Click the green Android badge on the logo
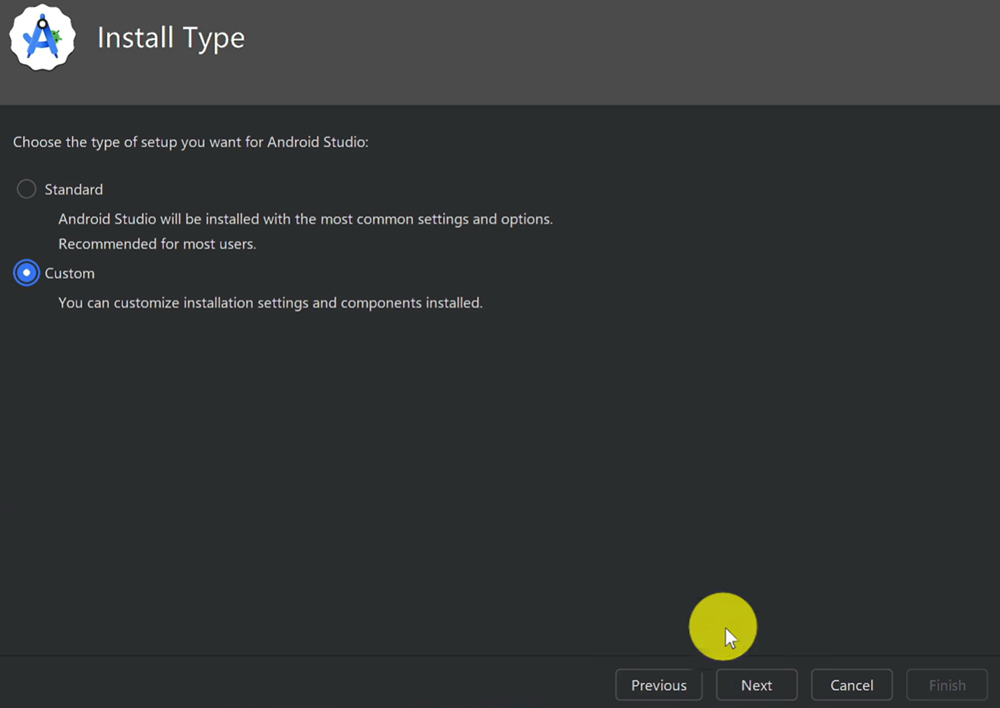 tap(57, 36)
